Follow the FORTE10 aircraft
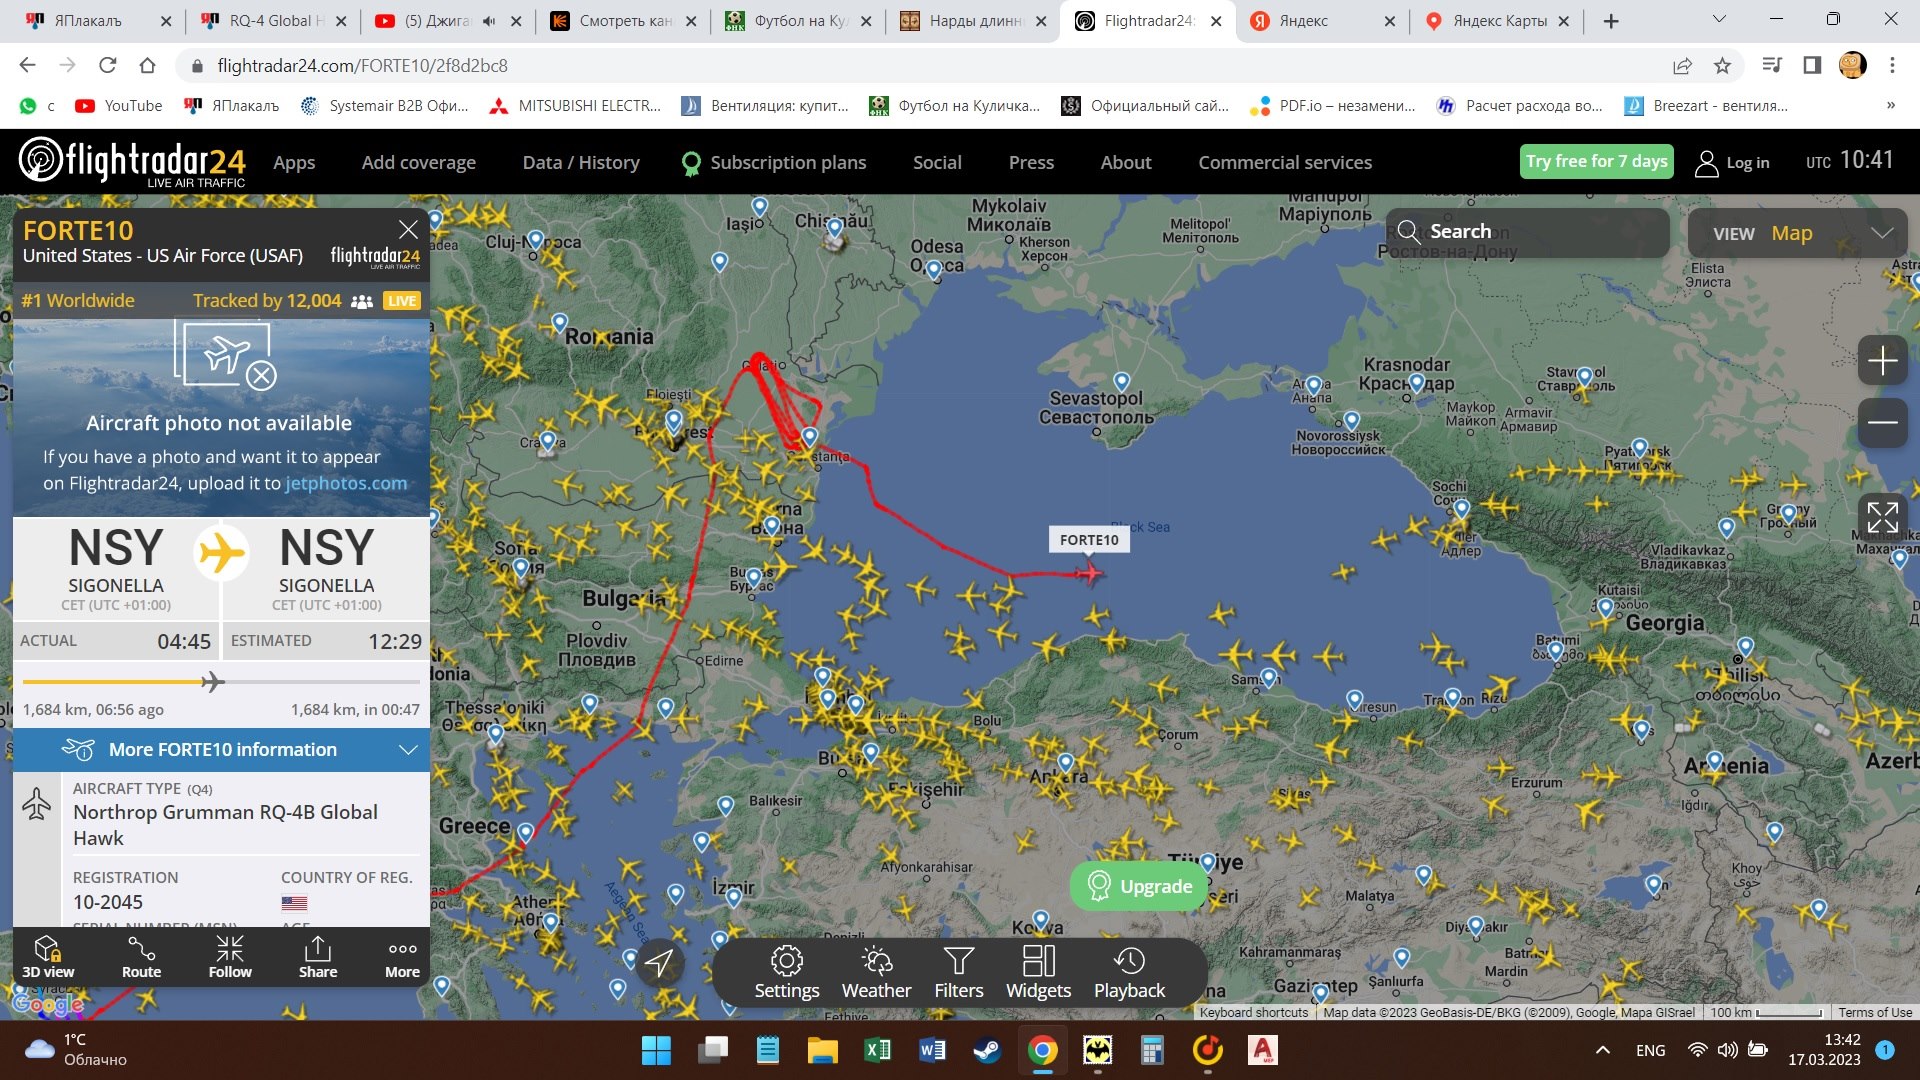Image resolution: width=1920 pixels, height=1080 pixels. pyautogui.click(x=230, y=957)
